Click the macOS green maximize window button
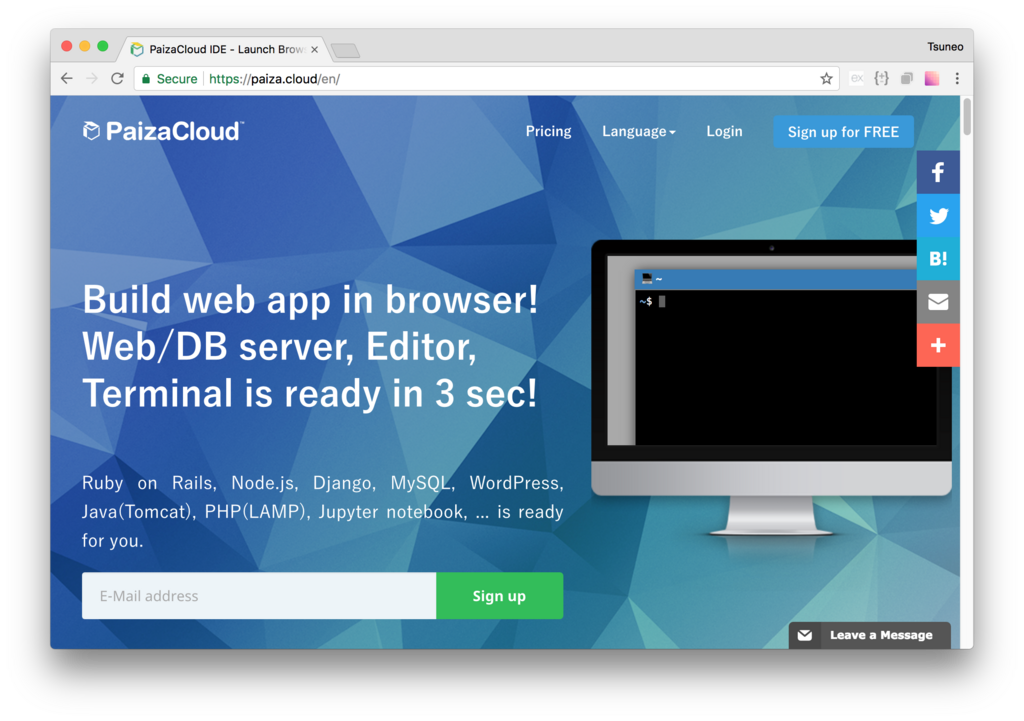This screenshot has height=721, width=1024. pos(103,46)
